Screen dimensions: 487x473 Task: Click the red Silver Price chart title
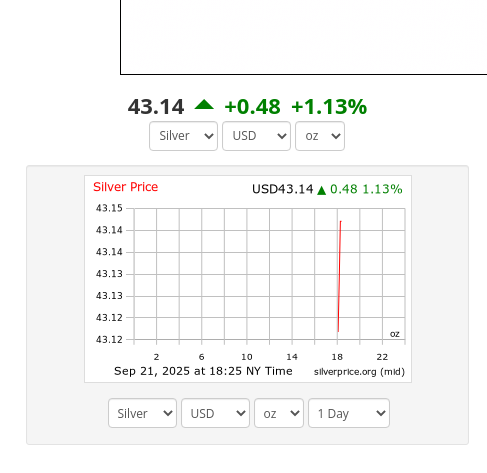click(125, 187)
